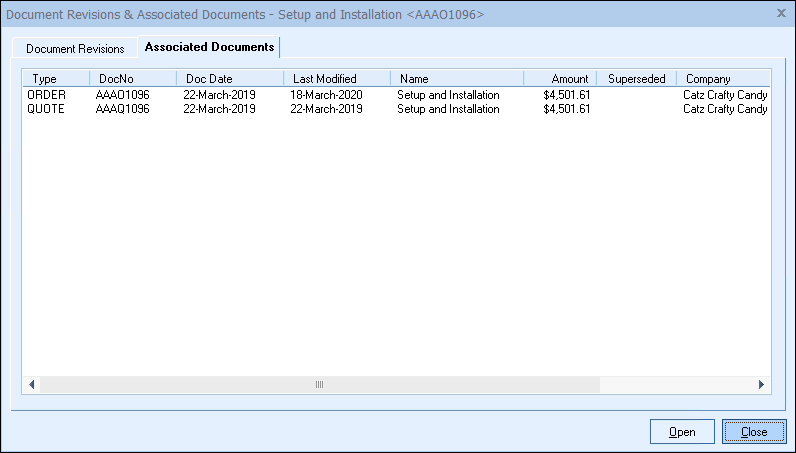The width and height of the screenshot is (796, 453).
Task: Click the 18-March-2020 last modified cell
Action: [x=326, y=95]
